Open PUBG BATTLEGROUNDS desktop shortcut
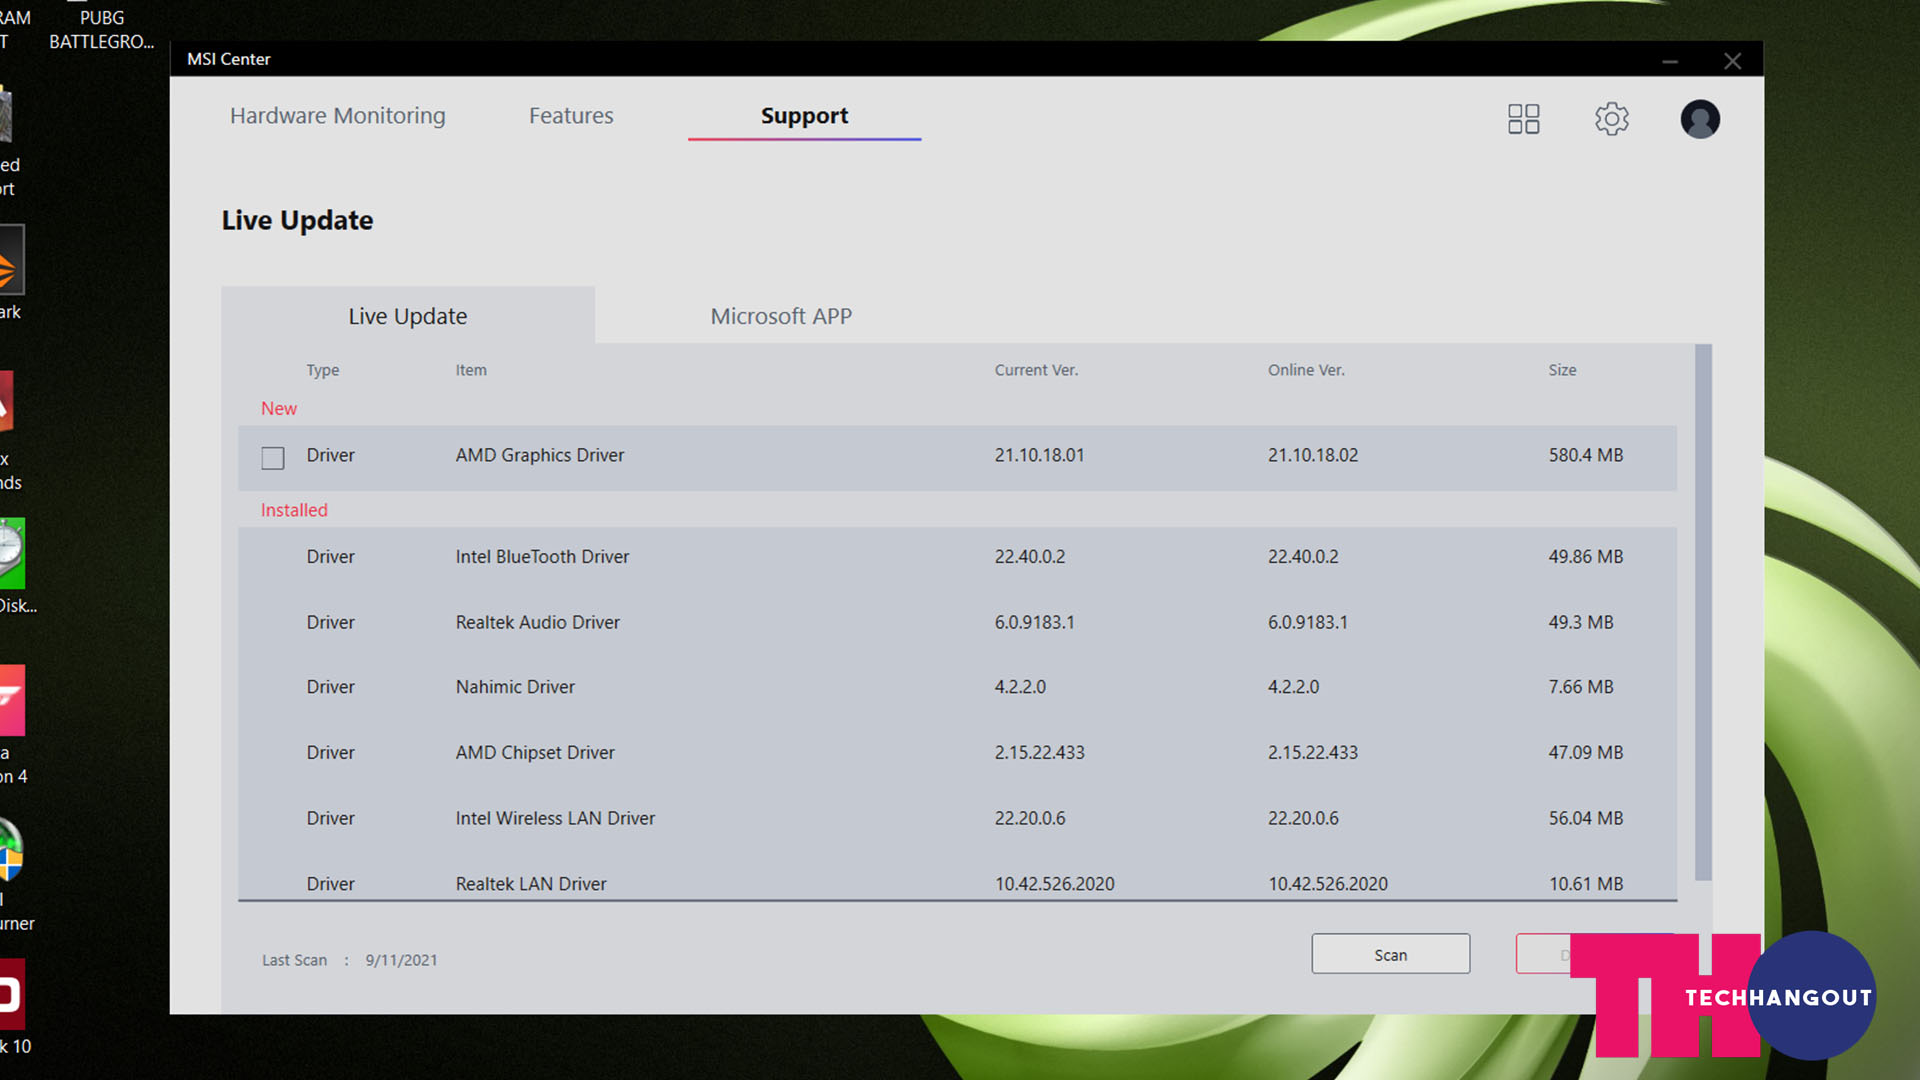The width and height of the screenshot is (1920, 1080). point(102,30)
